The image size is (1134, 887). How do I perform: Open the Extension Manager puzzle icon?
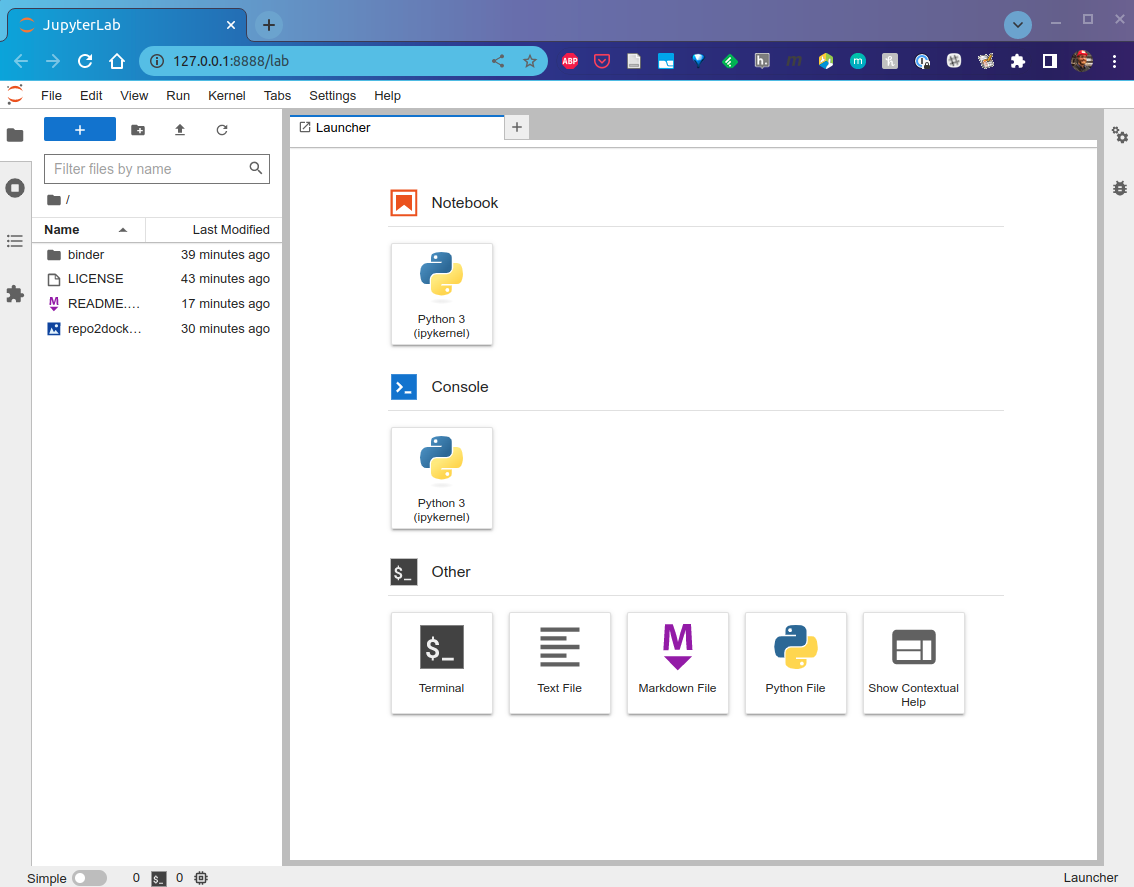(15, 294)
